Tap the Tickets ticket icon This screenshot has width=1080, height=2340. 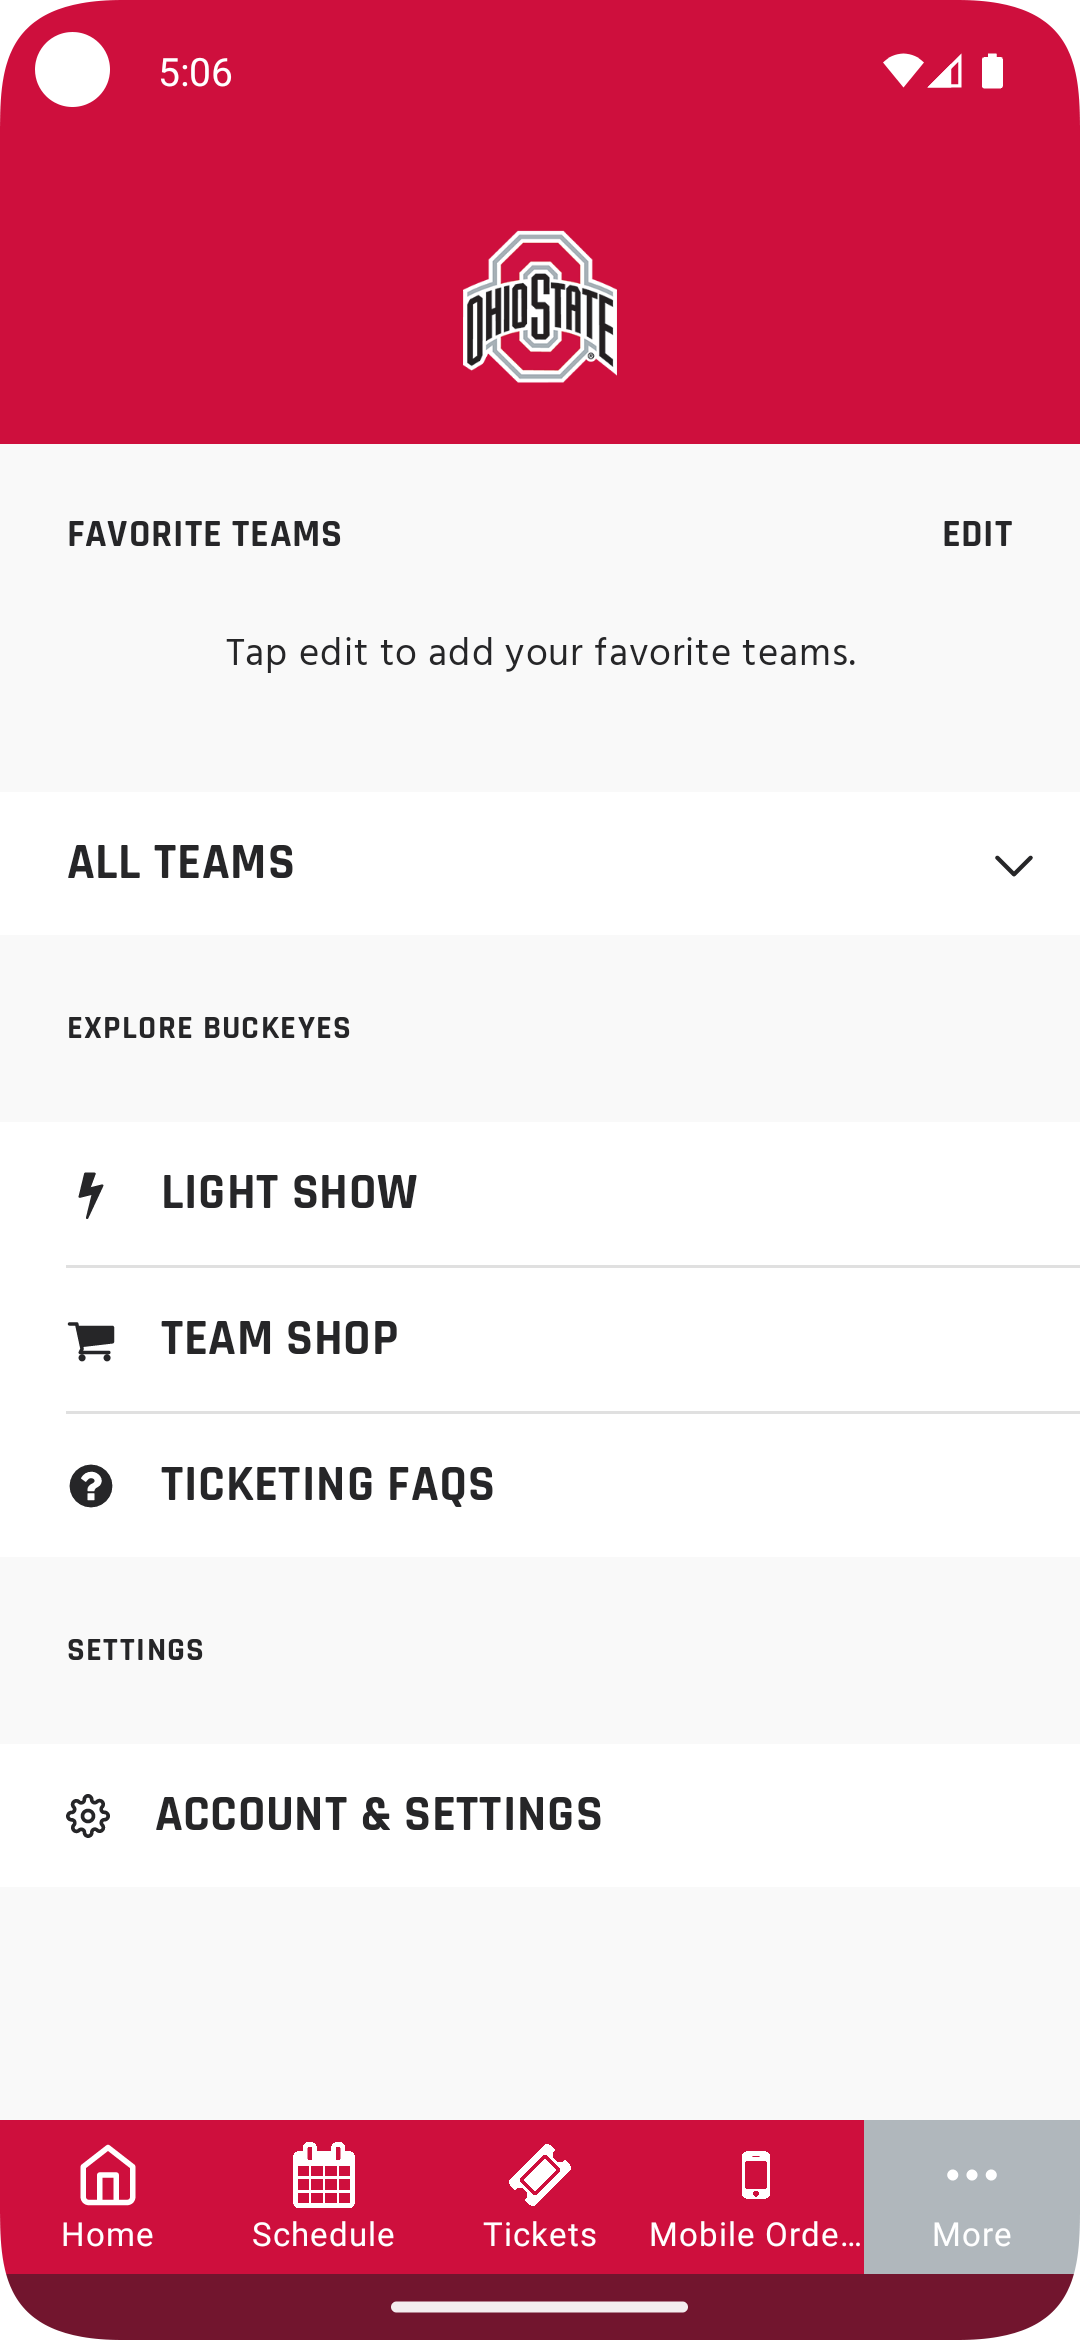(x=540, y=2174)
